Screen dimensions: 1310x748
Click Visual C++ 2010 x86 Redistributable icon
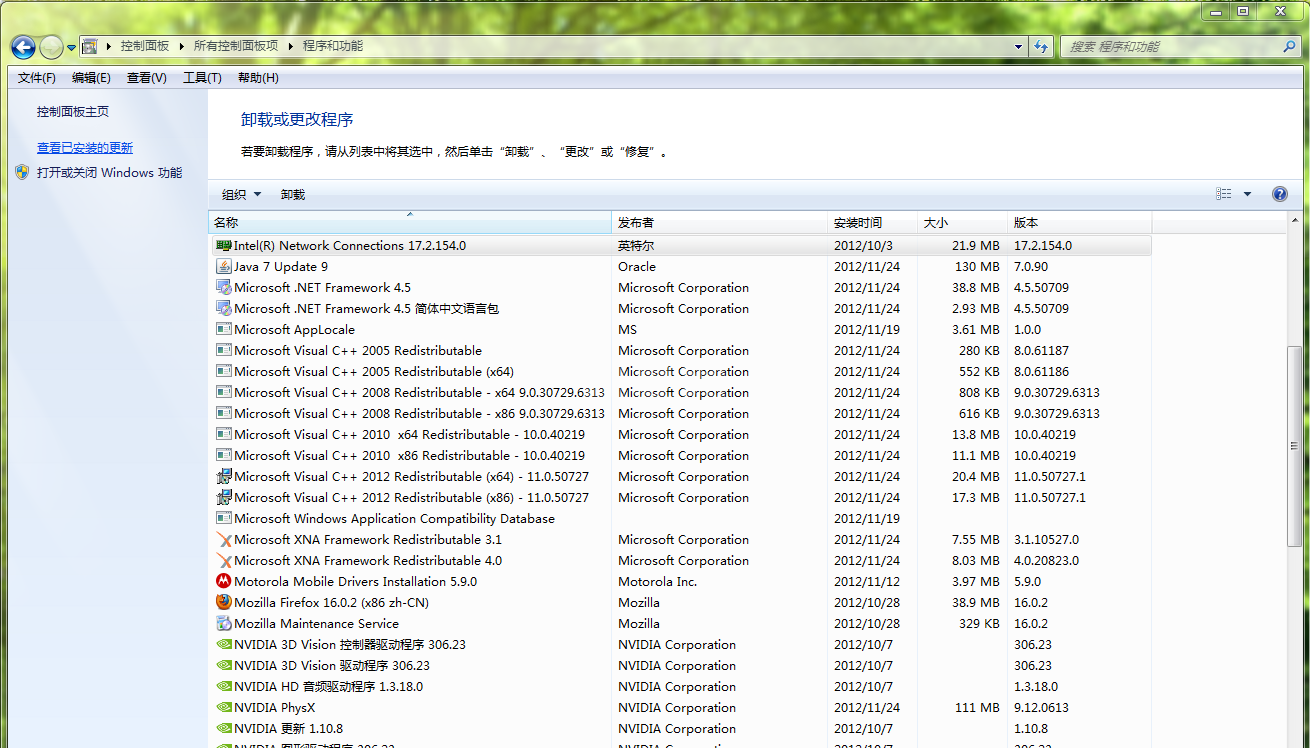click(224, 455)
